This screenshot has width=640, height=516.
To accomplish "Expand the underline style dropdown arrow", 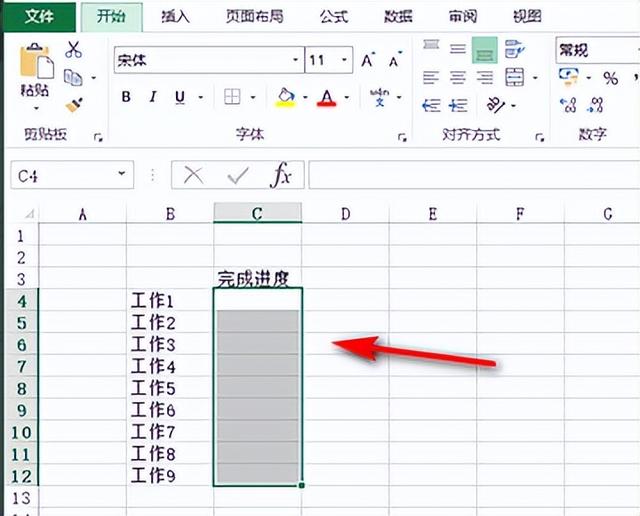I will [201, 97].
